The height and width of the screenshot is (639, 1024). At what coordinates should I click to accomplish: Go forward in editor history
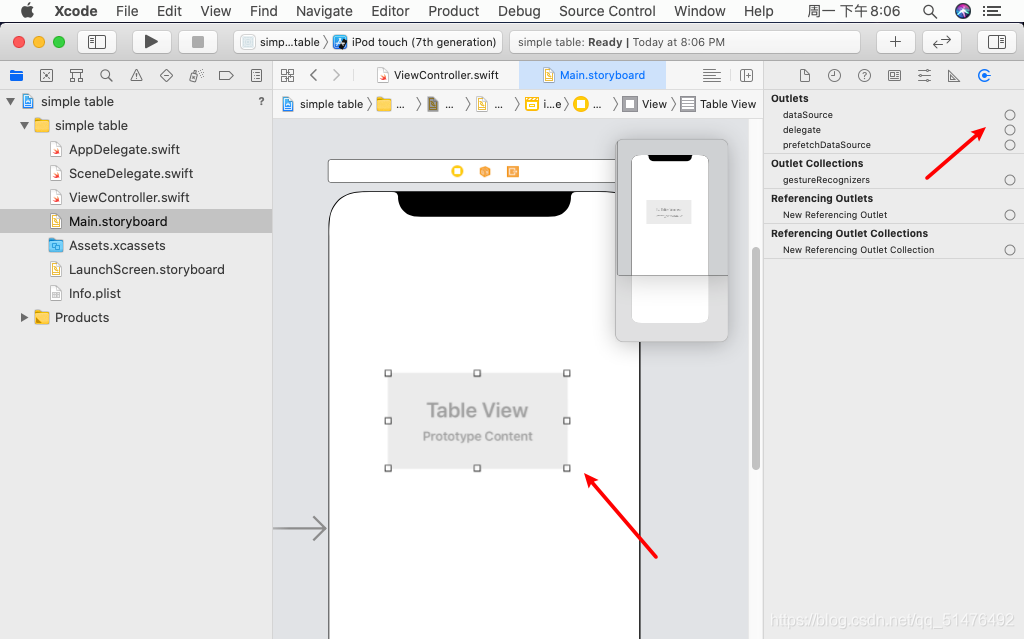(336, 75)
